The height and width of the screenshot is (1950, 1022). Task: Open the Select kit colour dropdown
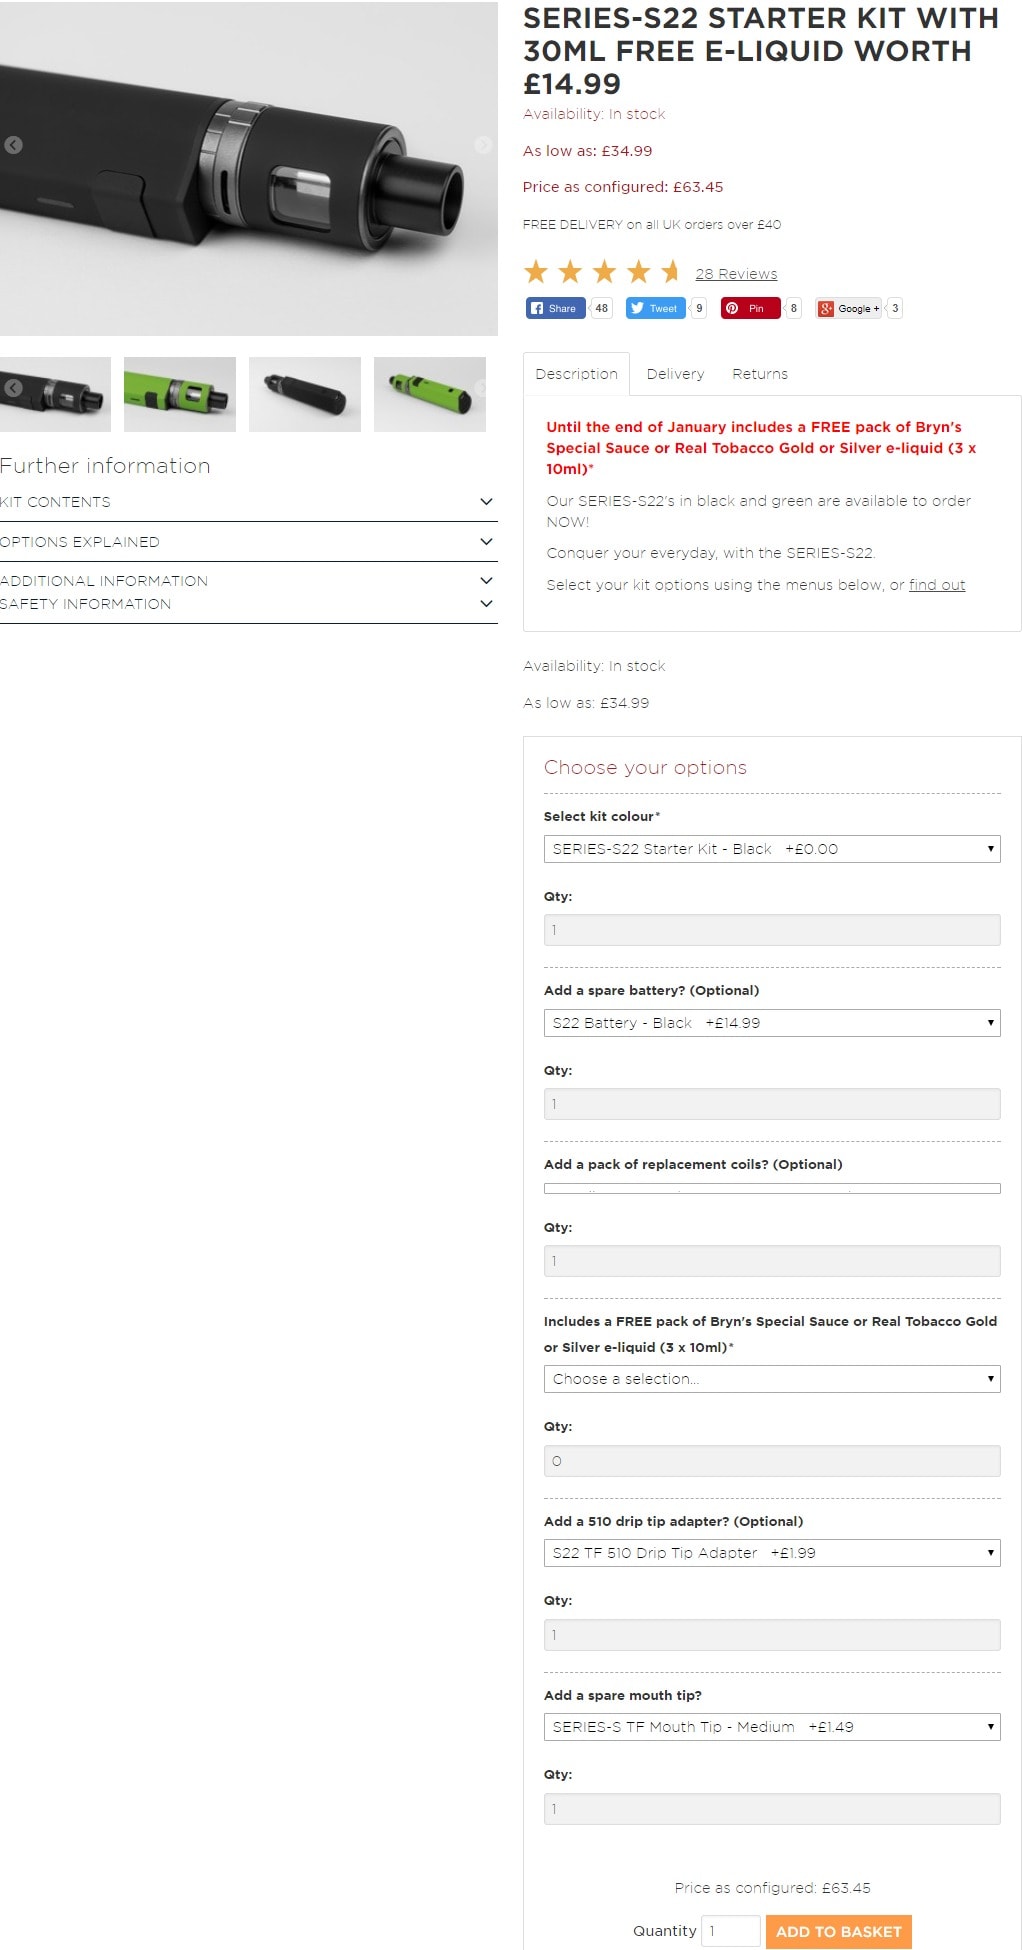click(772, 849)
